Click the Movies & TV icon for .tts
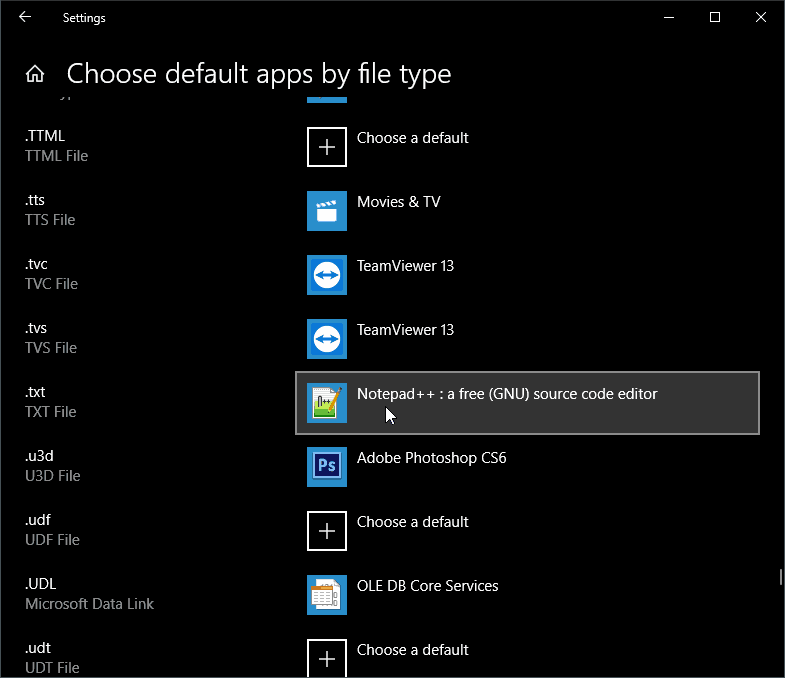Image resolution: width=785 pixels, height=678 pixels. tap(327, 211)
